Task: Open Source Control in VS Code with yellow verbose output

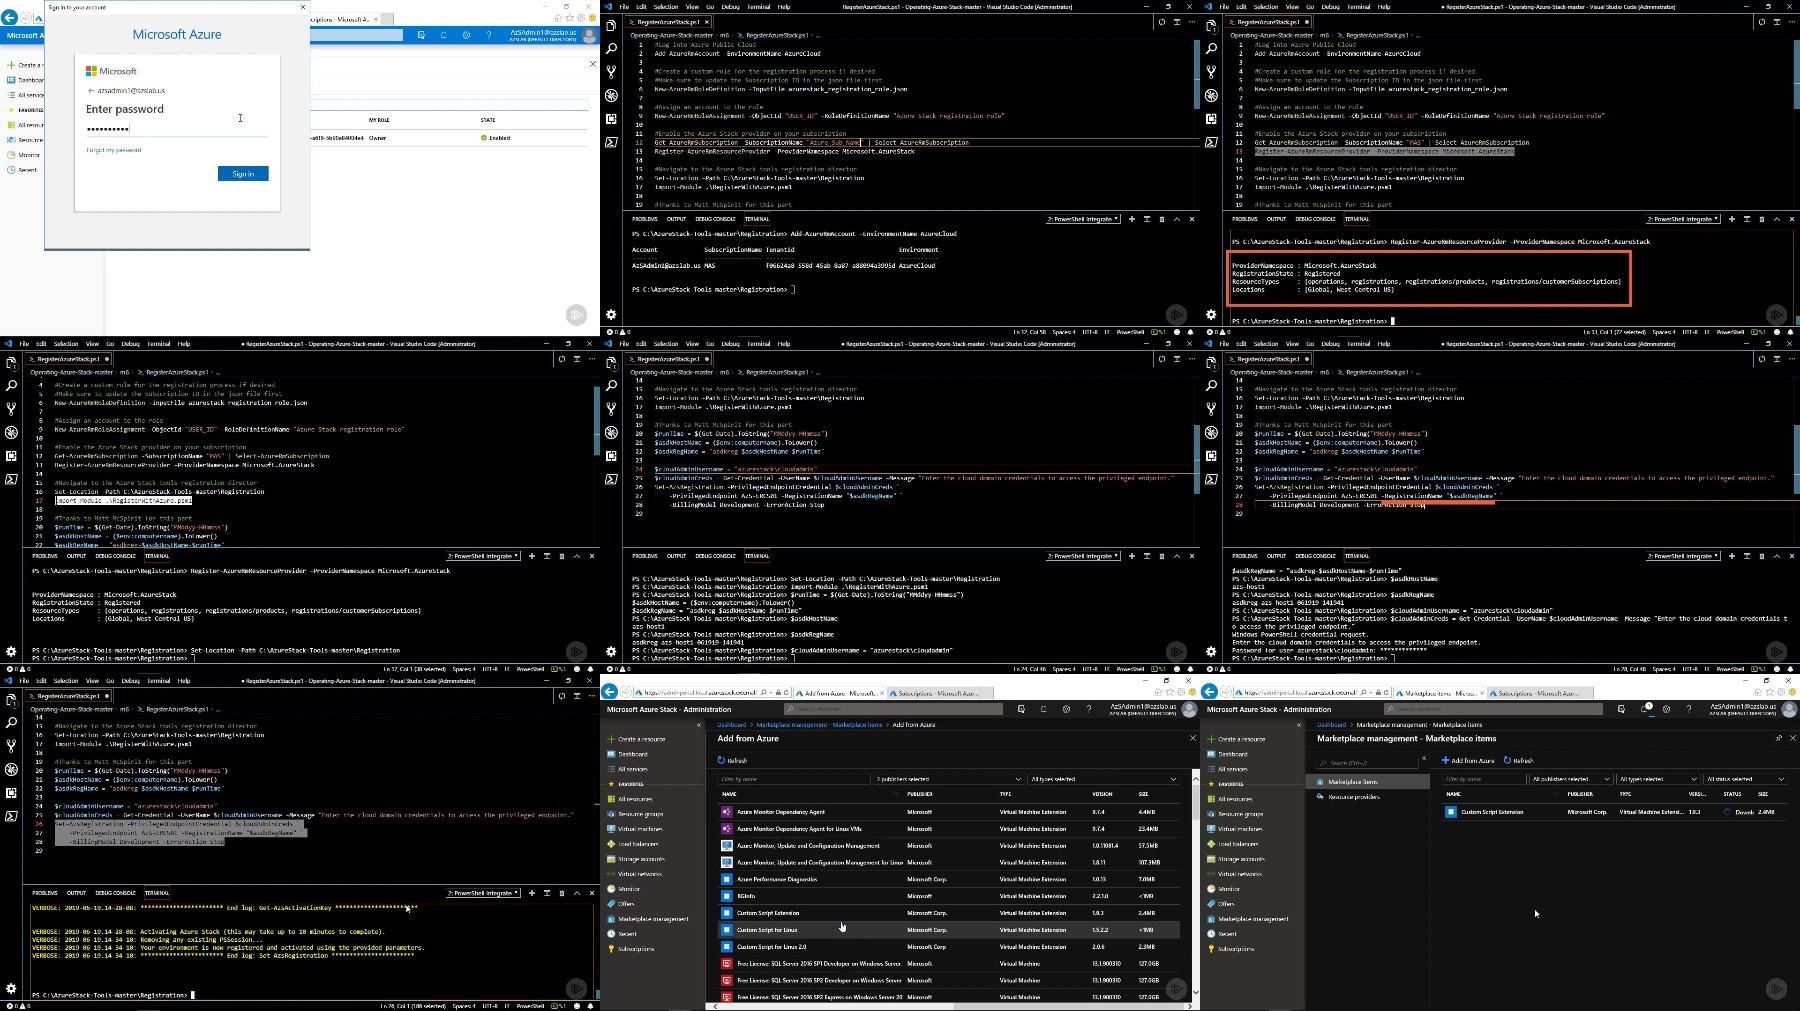Action: click(11, 746)
